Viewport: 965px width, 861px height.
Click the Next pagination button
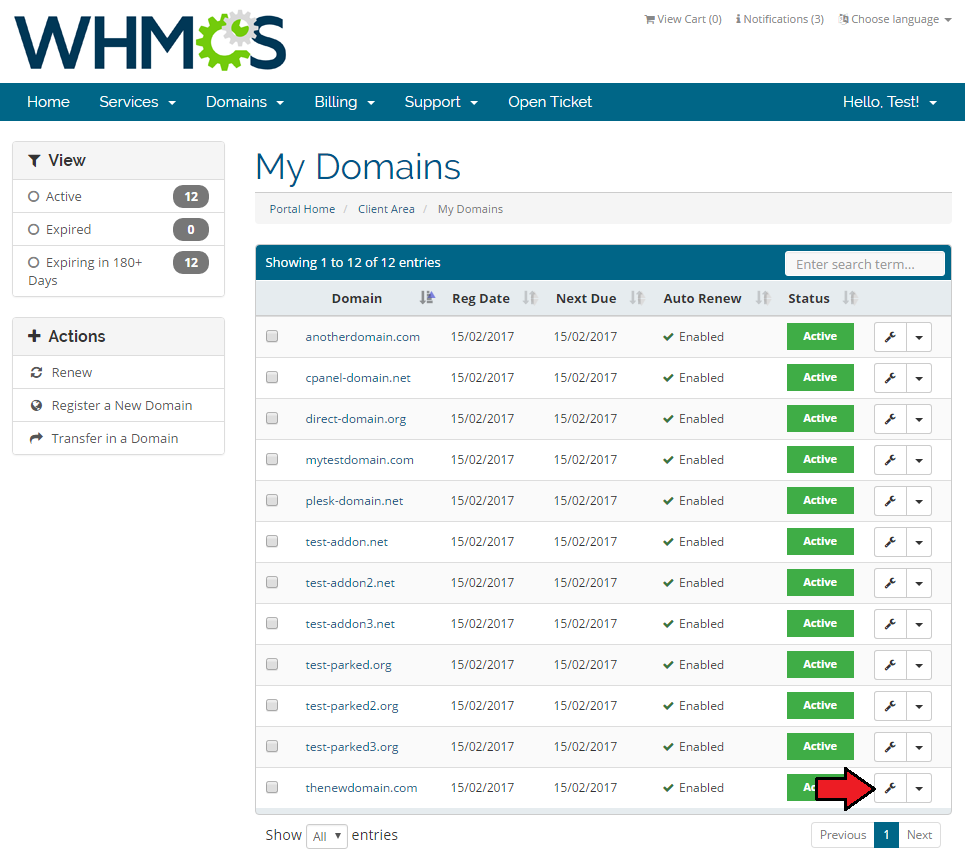click(x=919, y=835)
